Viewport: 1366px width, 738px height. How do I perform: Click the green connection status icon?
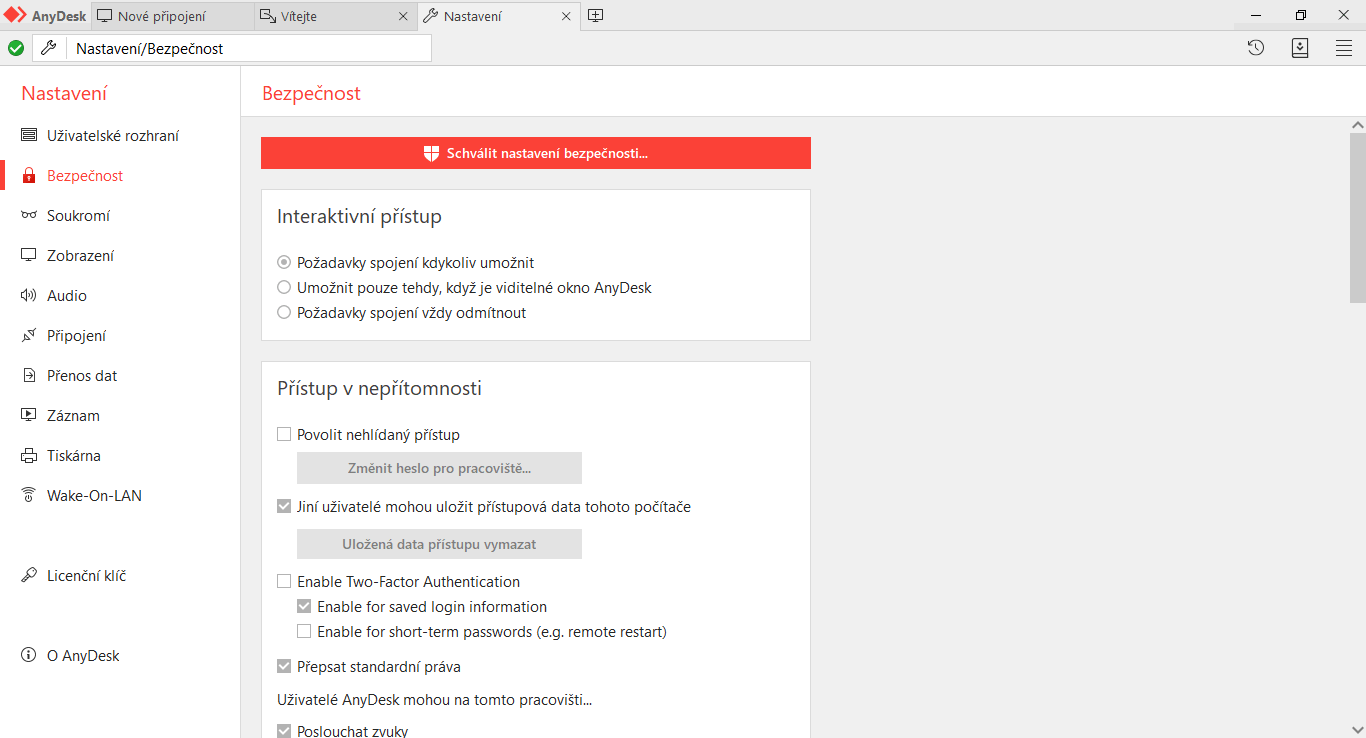[x=16, y=48]
